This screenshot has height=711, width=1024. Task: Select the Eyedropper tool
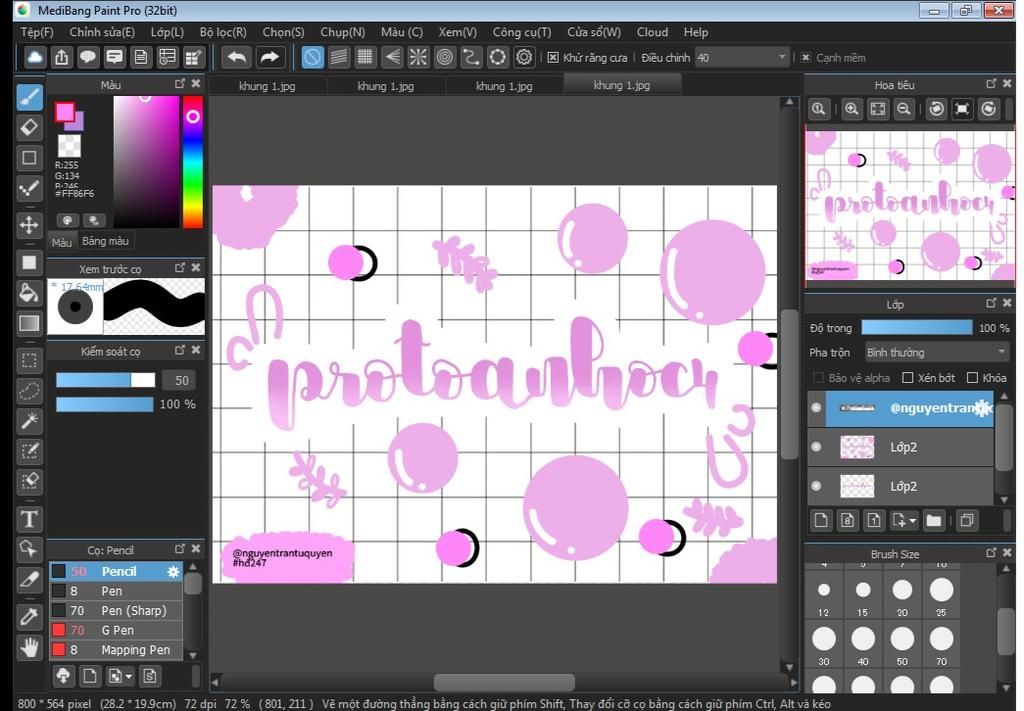point(29,616)
